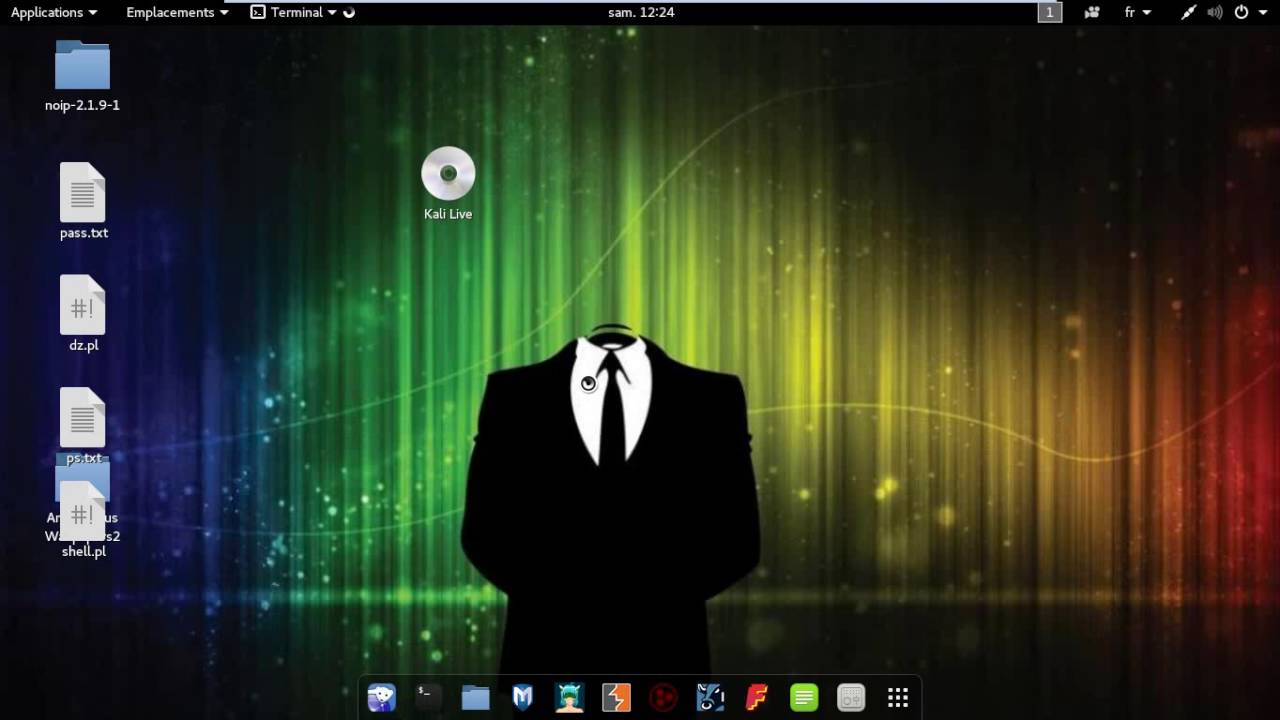1280x720 pixels.
Task: Show all applications grid in the dock
Action: point(898,697)
